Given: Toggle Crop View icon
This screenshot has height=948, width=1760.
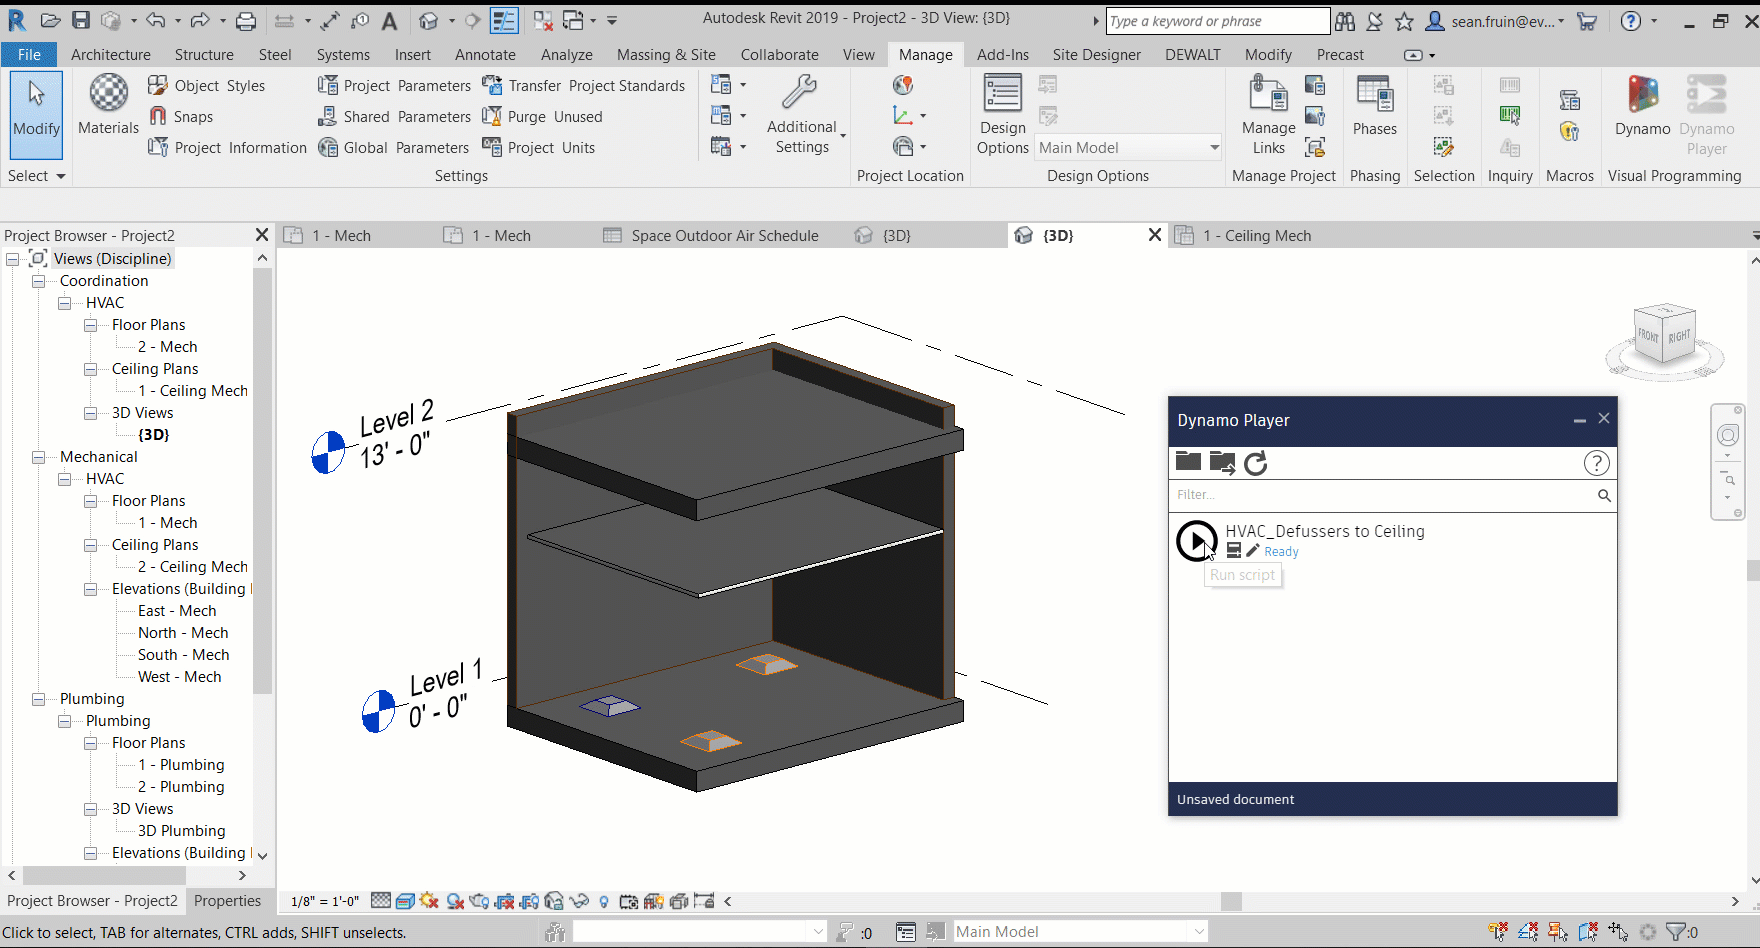Looking at the screenshot, I should (x=505, y=901).
